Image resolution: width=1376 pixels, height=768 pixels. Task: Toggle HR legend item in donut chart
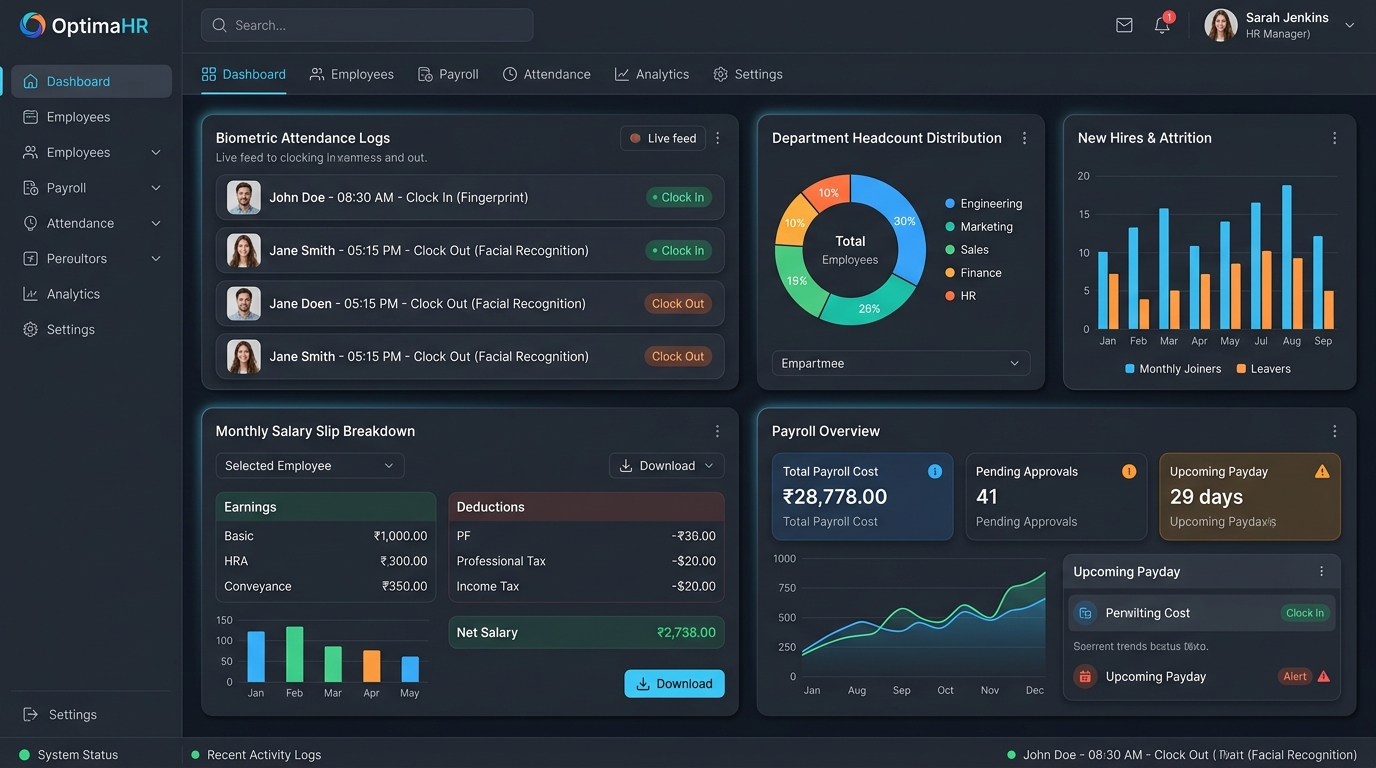click(x=961, y=296)
